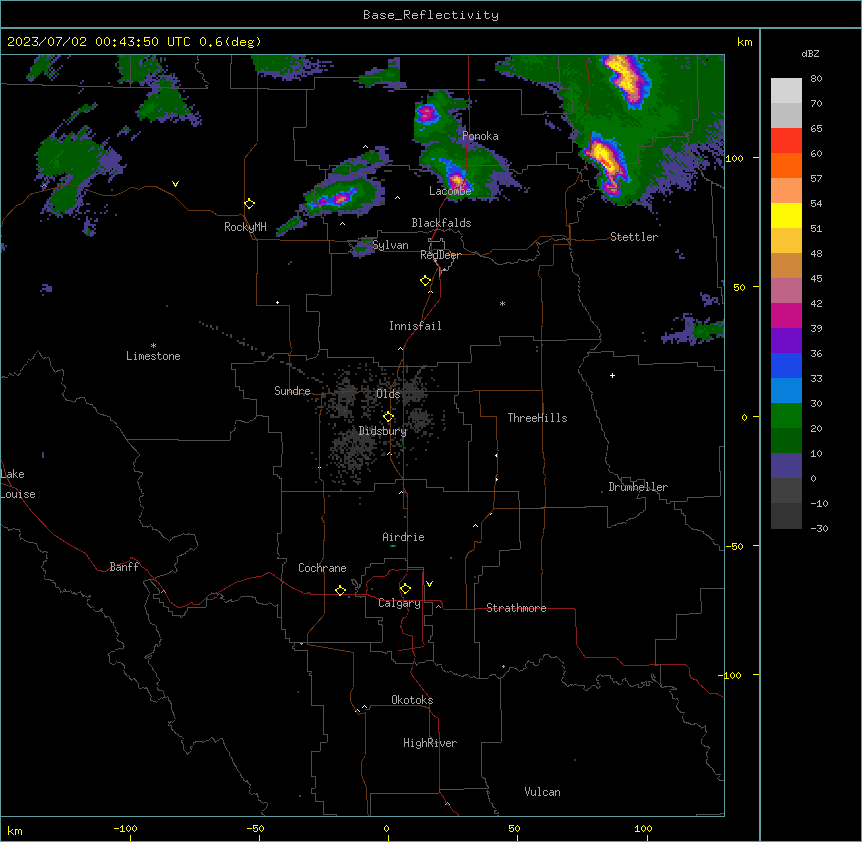Screen dimensions: 862x842
Task: Click the 48 to 45 dBZ brown swatch
Action: point(786,265)
